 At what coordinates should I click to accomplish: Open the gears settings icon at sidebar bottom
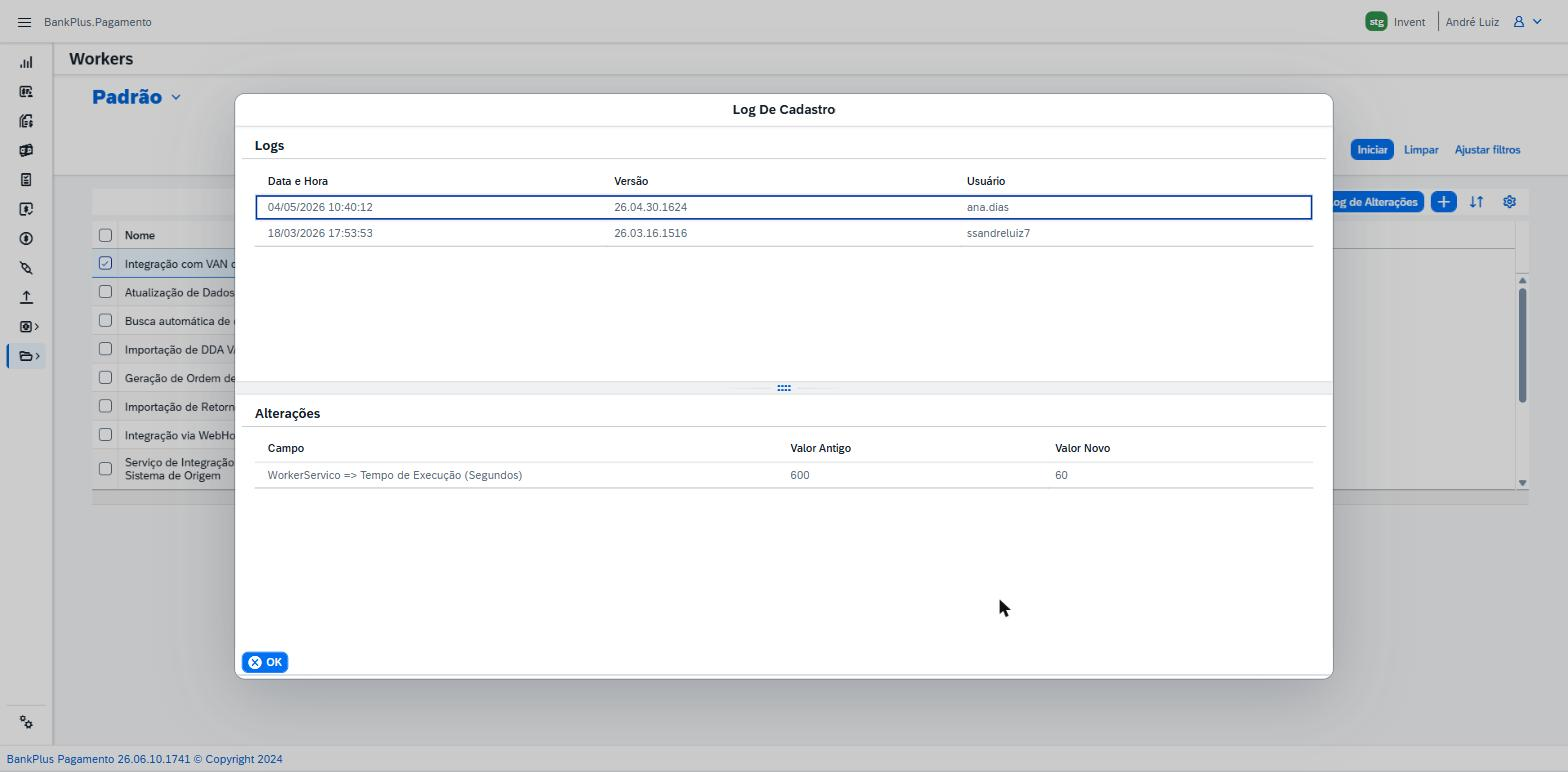[26, 723]
